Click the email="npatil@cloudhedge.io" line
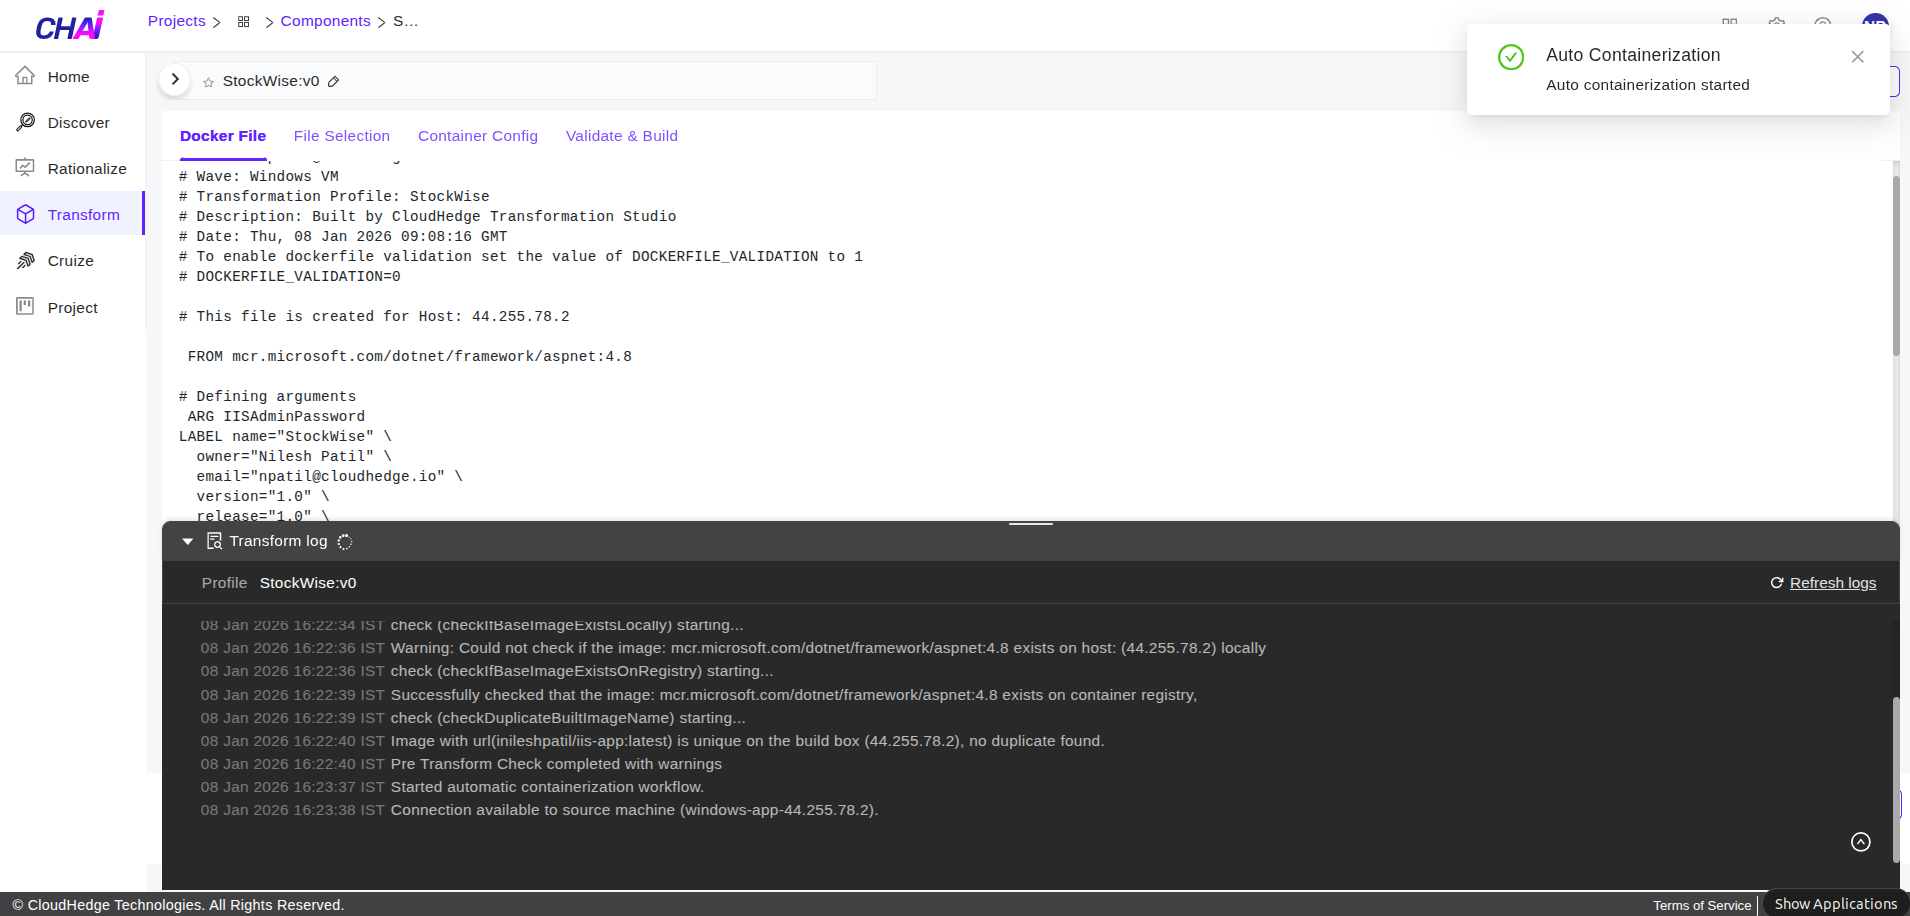 [x=329, y=476]
